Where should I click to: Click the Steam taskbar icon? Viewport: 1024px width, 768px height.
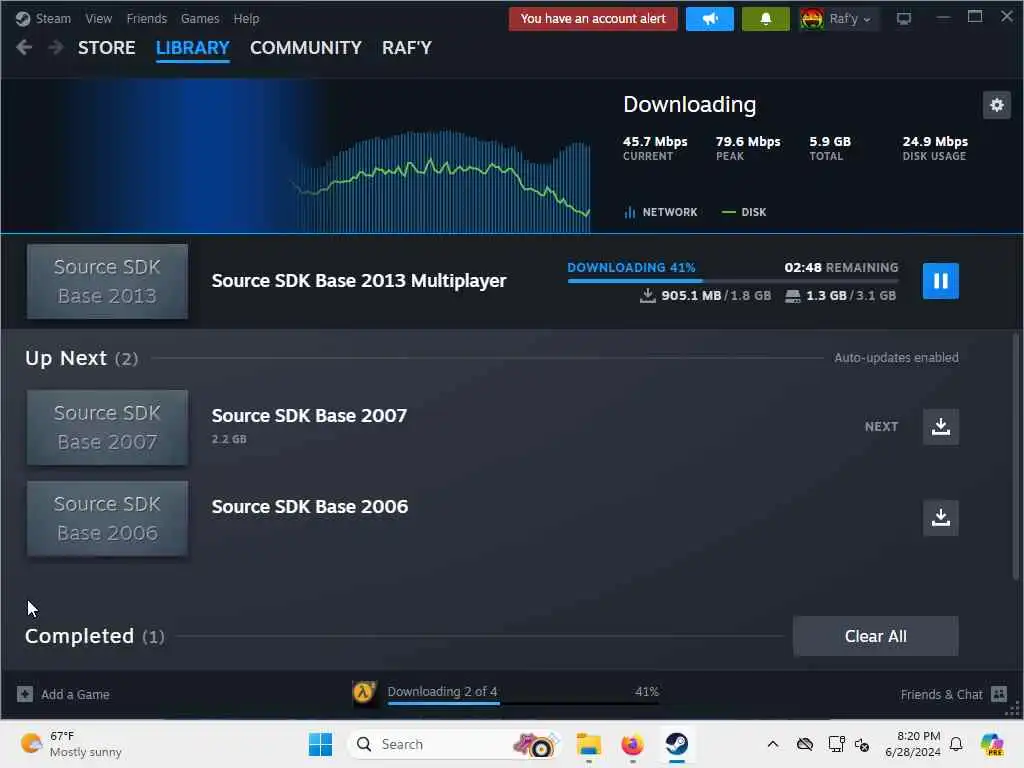click(677, 744)
